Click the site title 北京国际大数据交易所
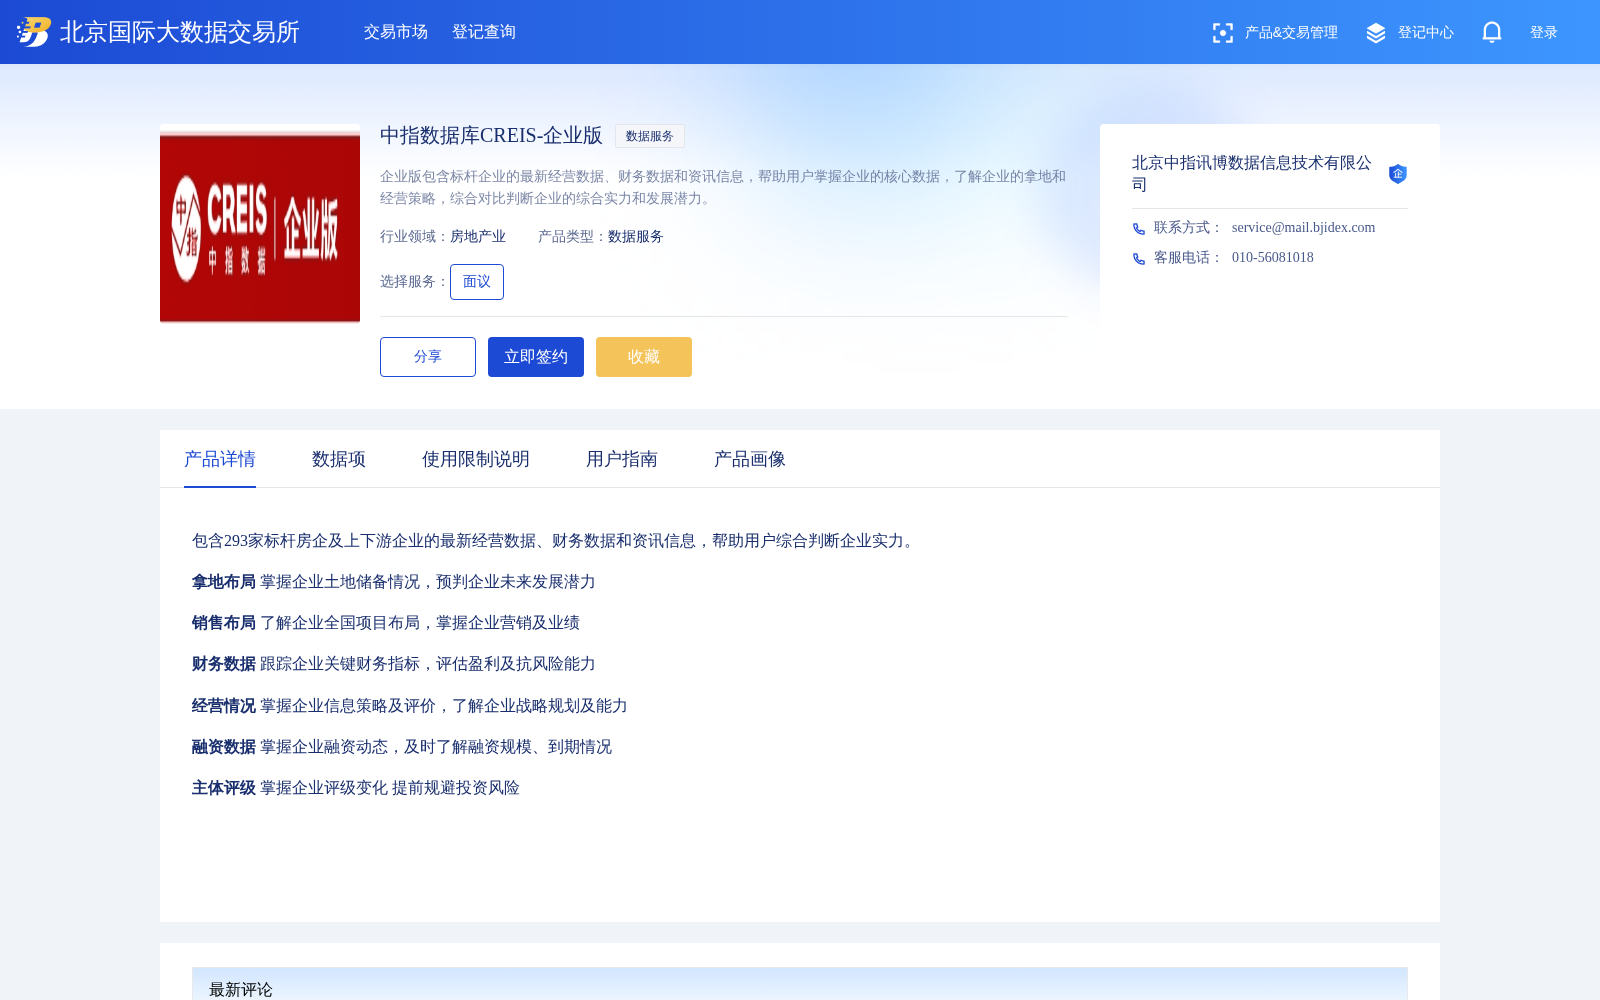 (180, 32)
